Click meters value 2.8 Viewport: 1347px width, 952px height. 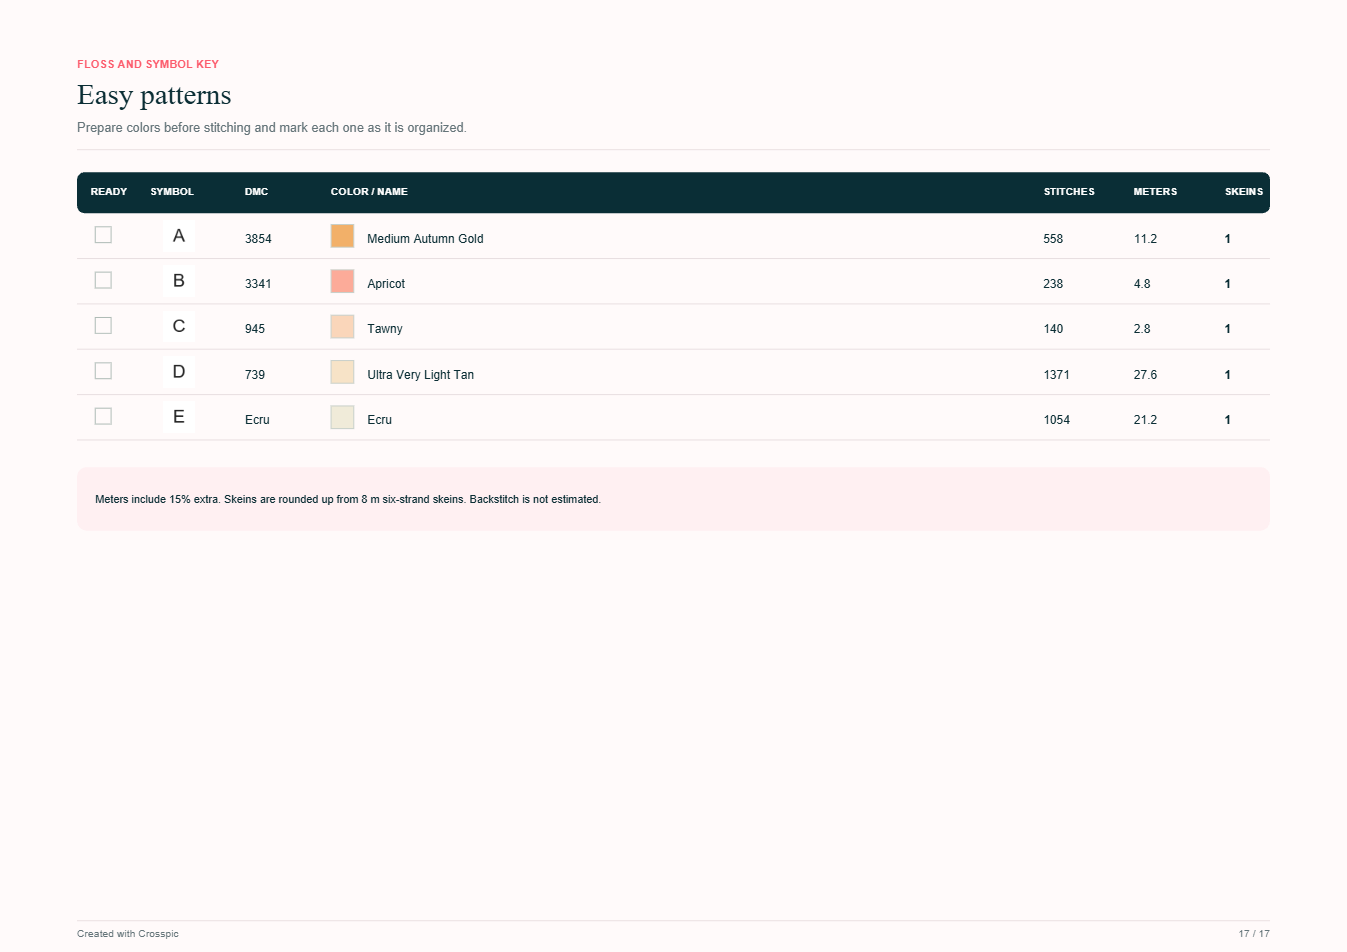pos(1142,329)
